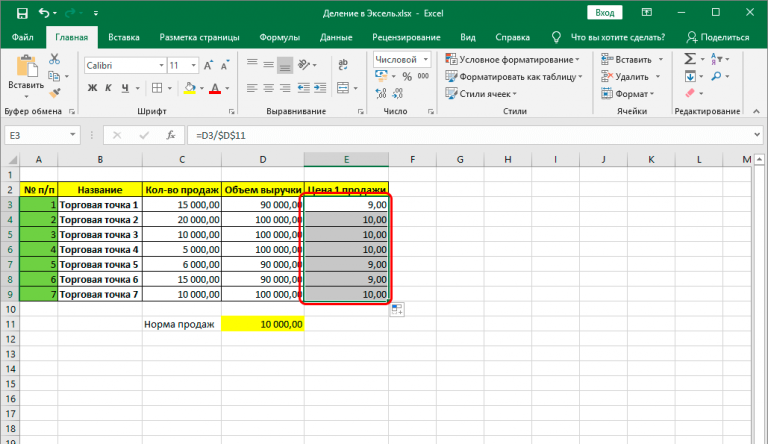Viewport: 768px width, 444px height.
Task: Toggle bold formatting (Ж)
Action: [91, 88]
